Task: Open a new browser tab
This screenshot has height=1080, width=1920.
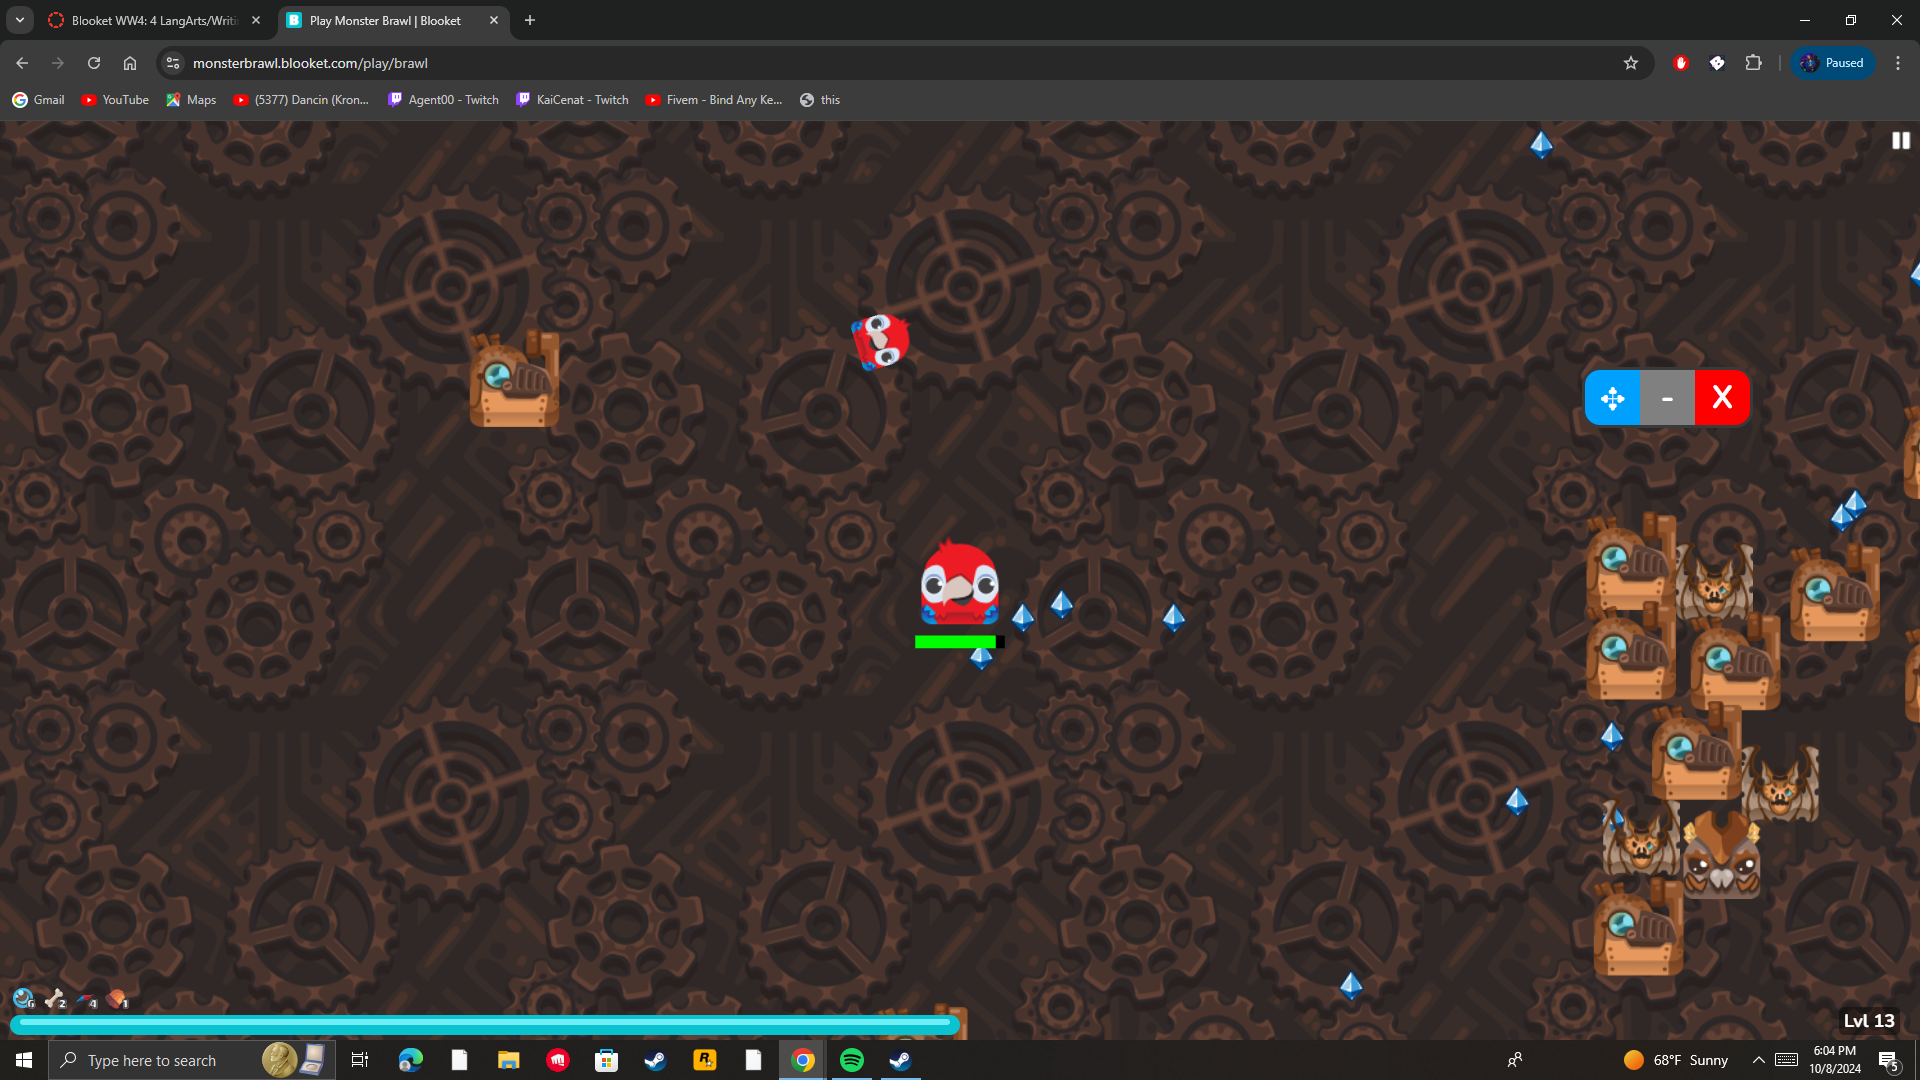Action: coord(530,20)
